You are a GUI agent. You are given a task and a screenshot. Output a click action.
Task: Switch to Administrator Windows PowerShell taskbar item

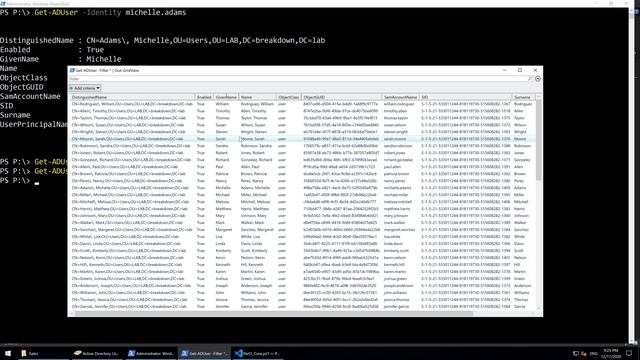(151, 353)
